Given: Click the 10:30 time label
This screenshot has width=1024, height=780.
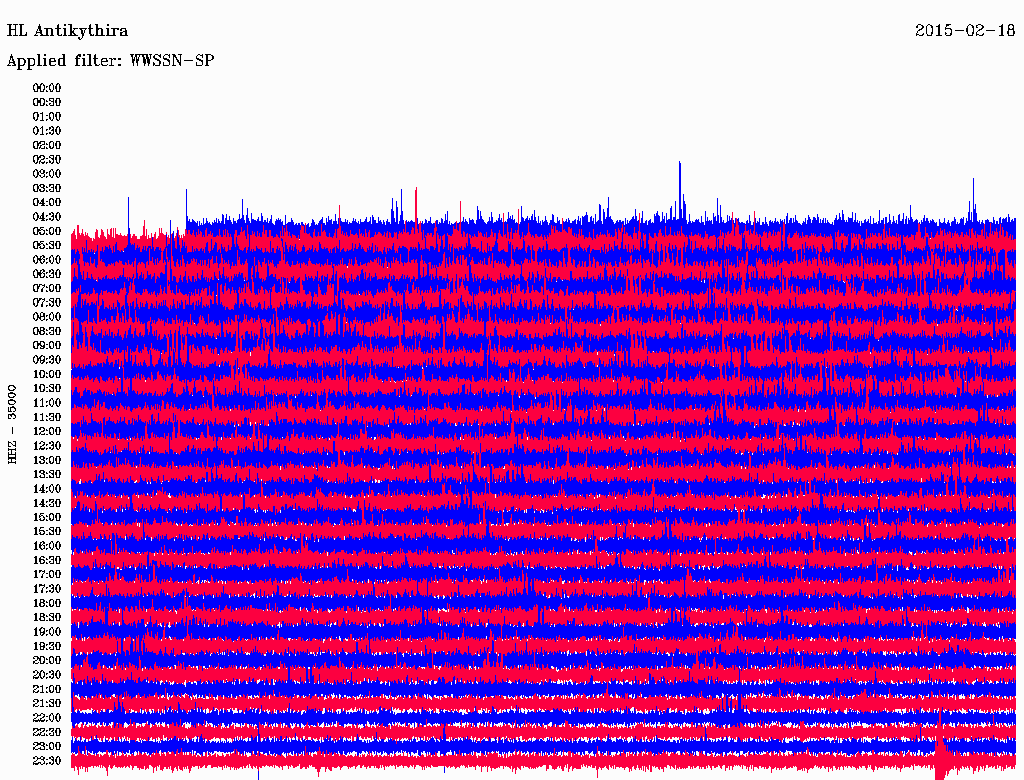Looking at the screenshot, I should coord(47,389).
